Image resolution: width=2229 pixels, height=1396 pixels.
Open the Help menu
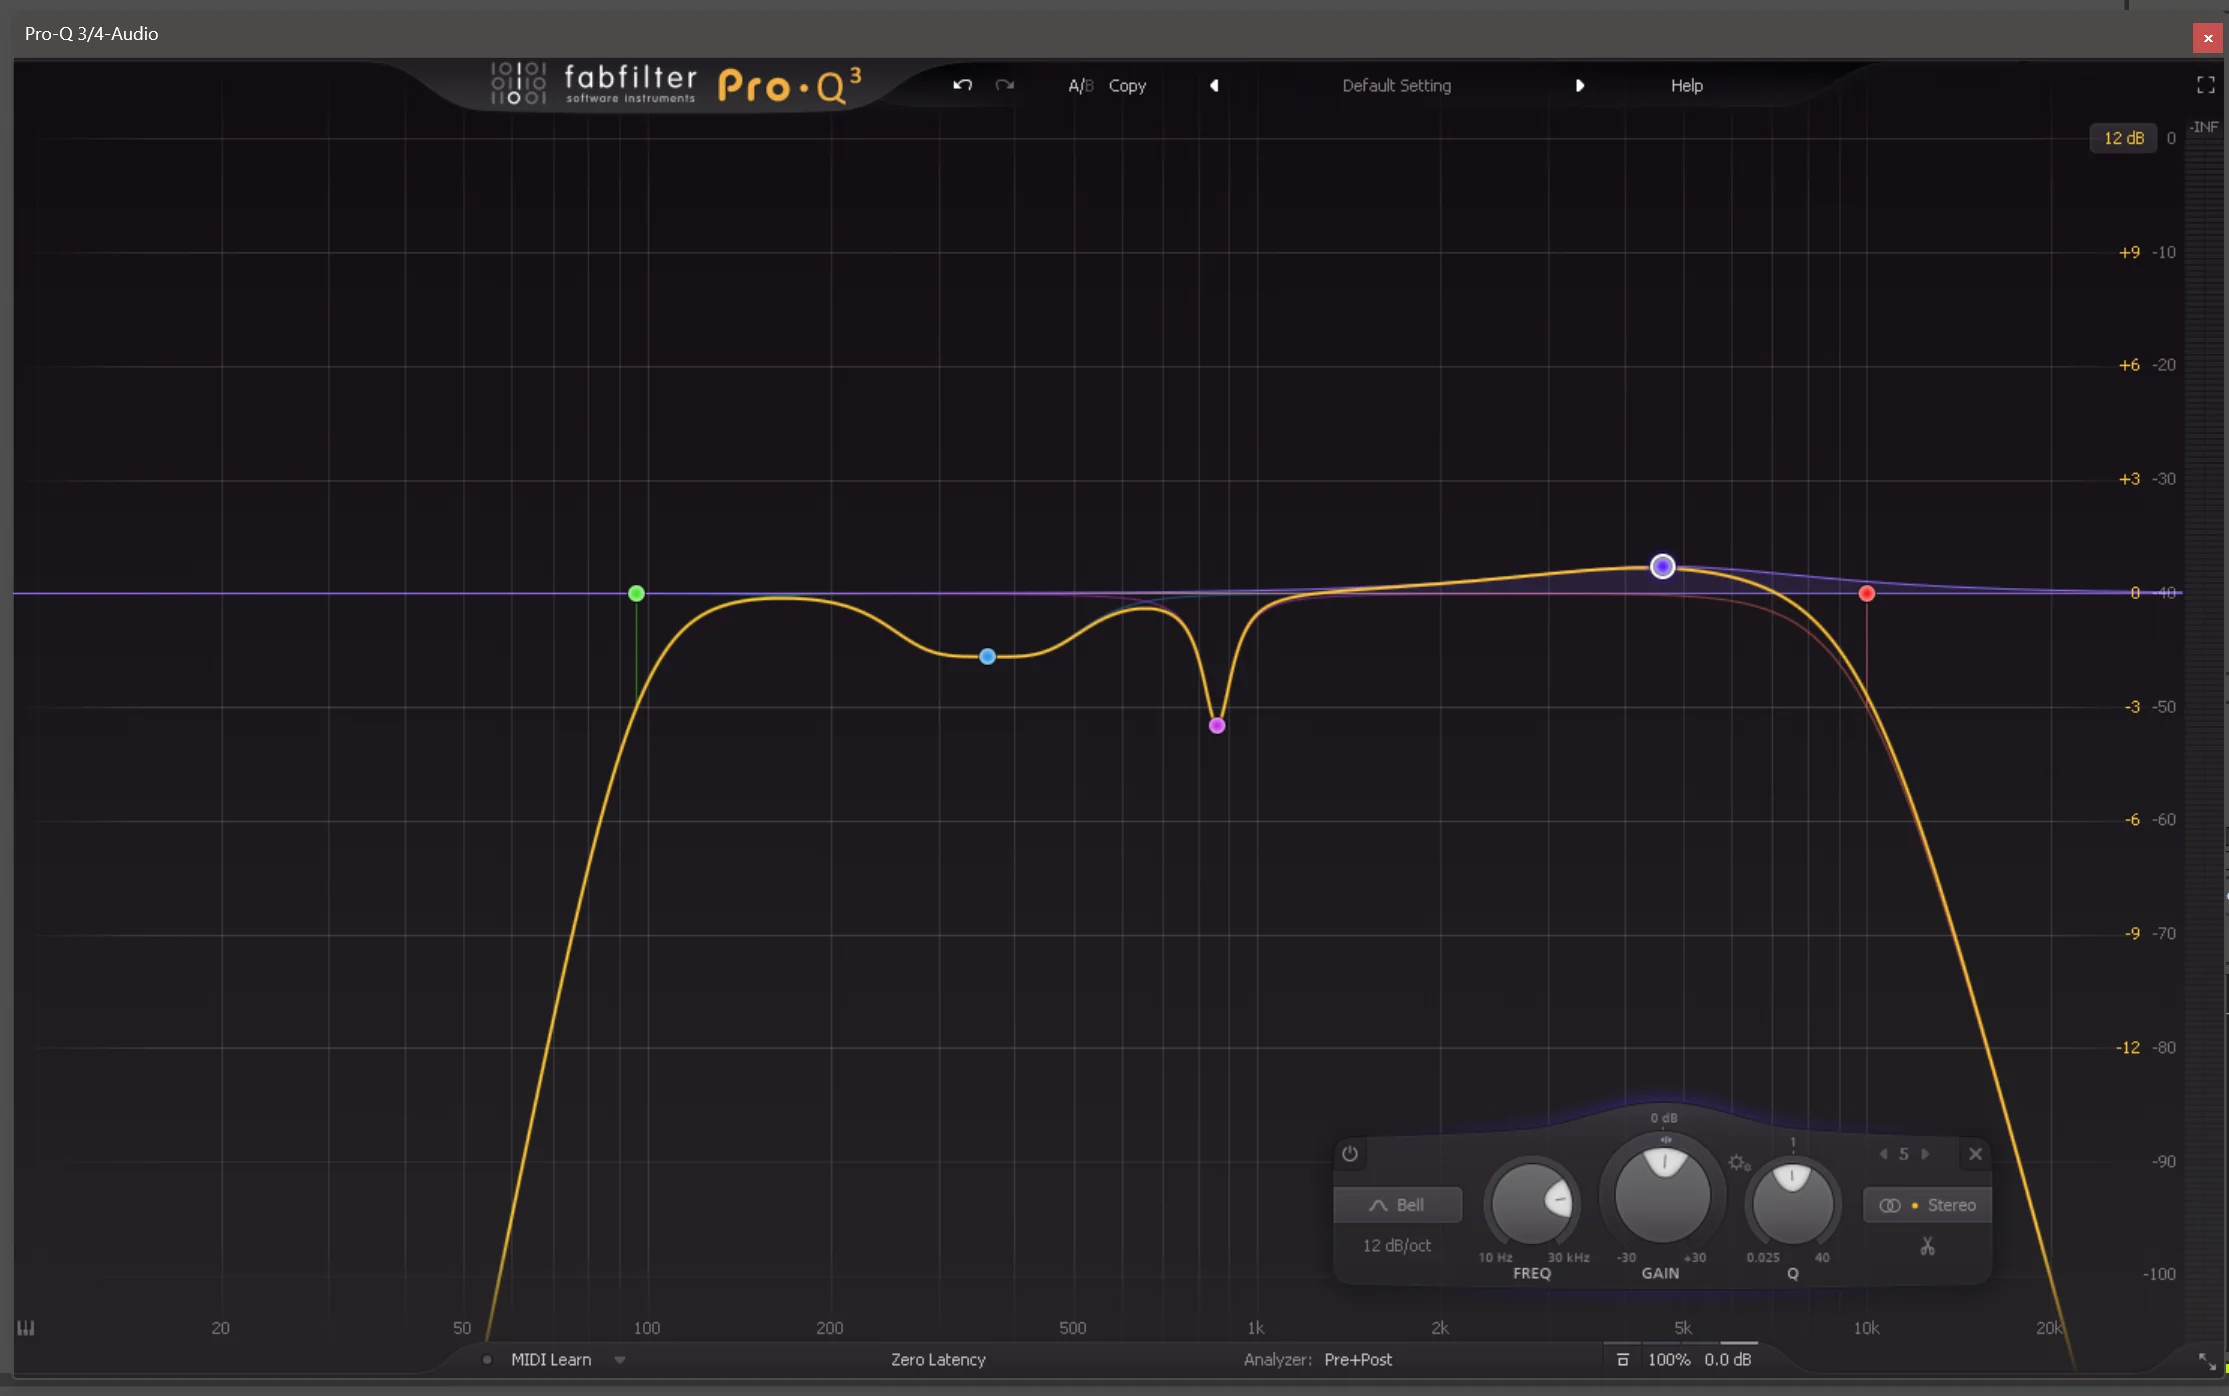1686,86
